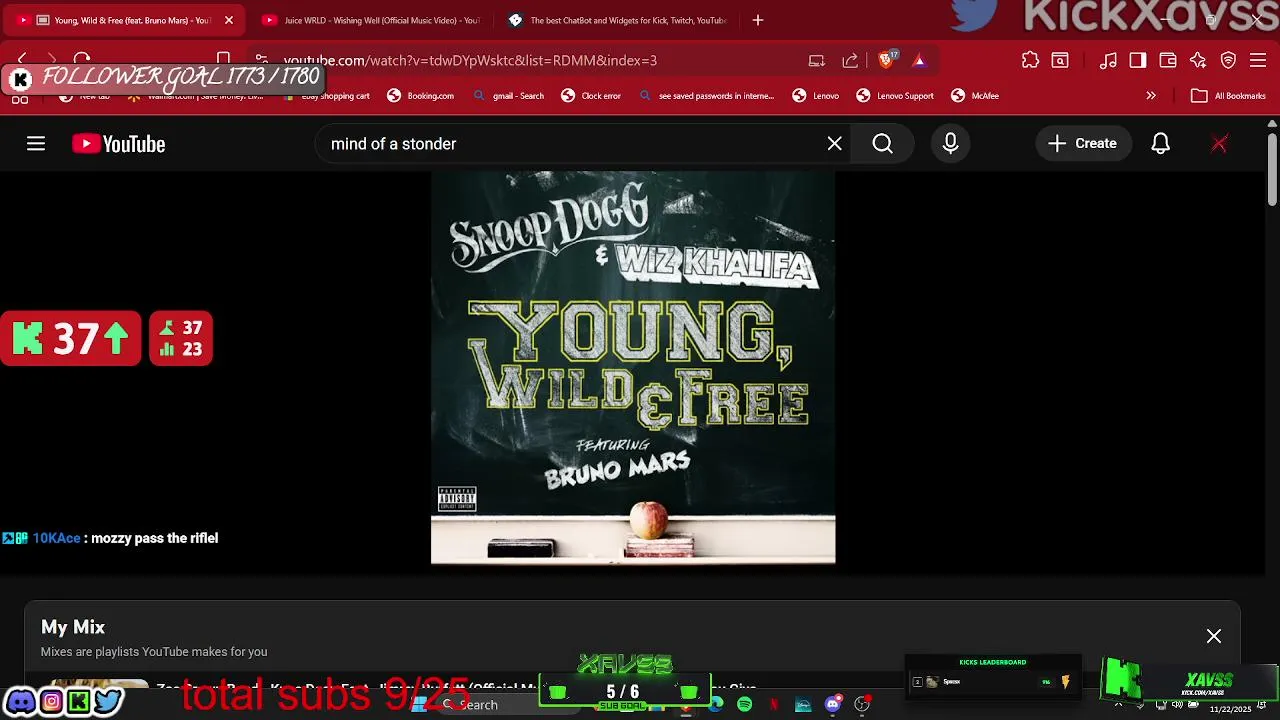Close the Young, Wild & Free tab
1280x720 pixels.
(229, 20)
